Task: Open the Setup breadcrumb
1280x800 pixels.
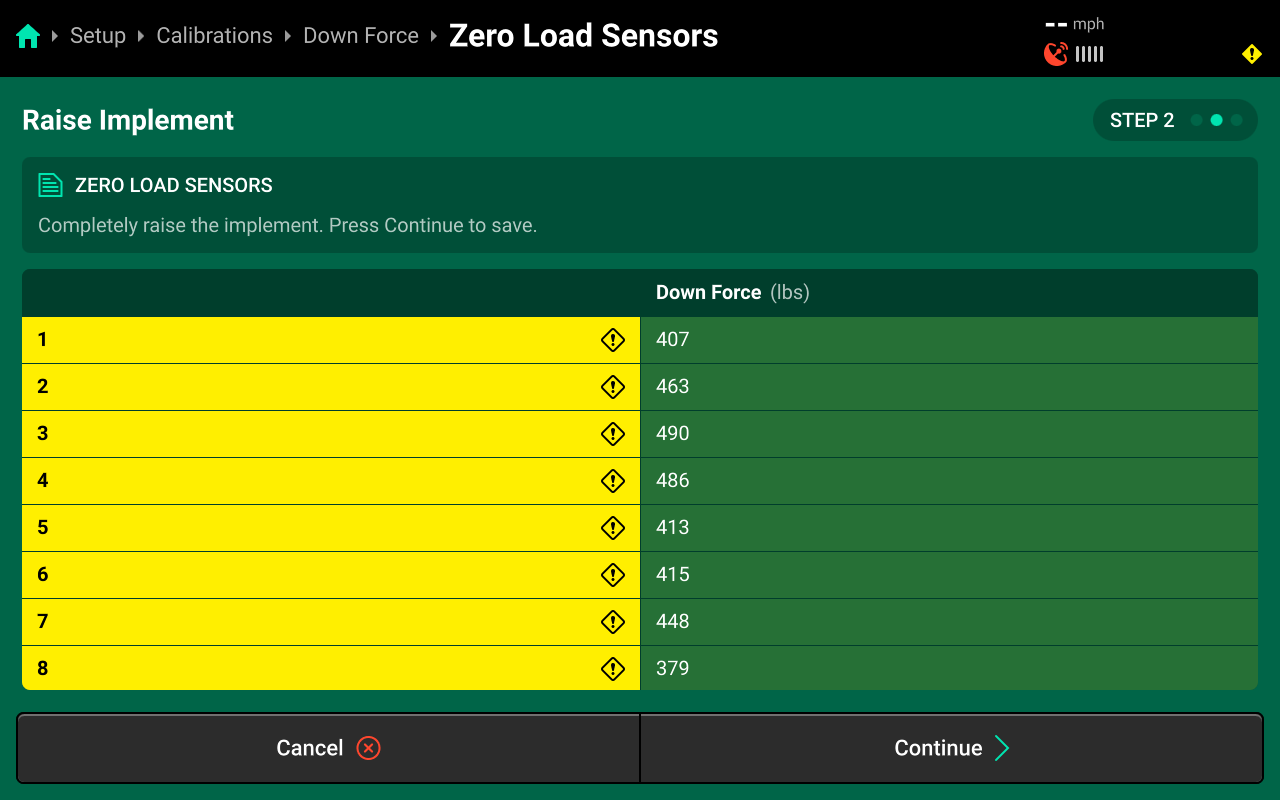Action: pyautogui.click(x=98, y=36)
